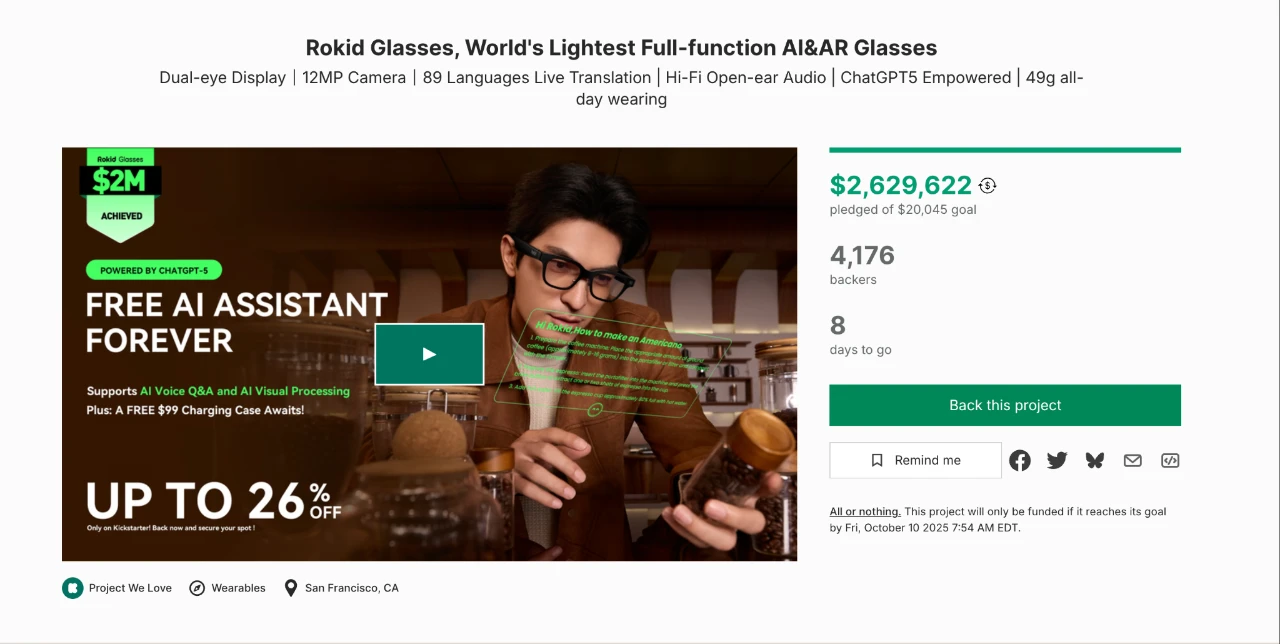Open the Project We Love text link

130,588
